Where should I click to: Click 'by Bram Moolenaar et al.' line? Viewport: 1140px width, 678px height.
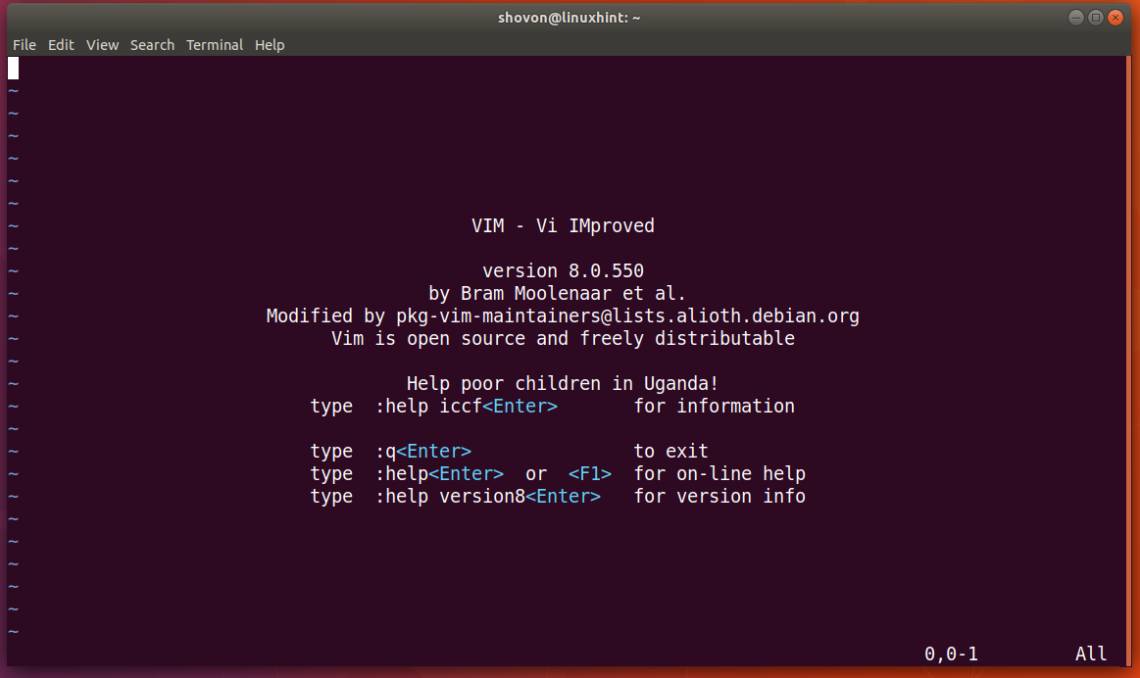coord(557,294)
